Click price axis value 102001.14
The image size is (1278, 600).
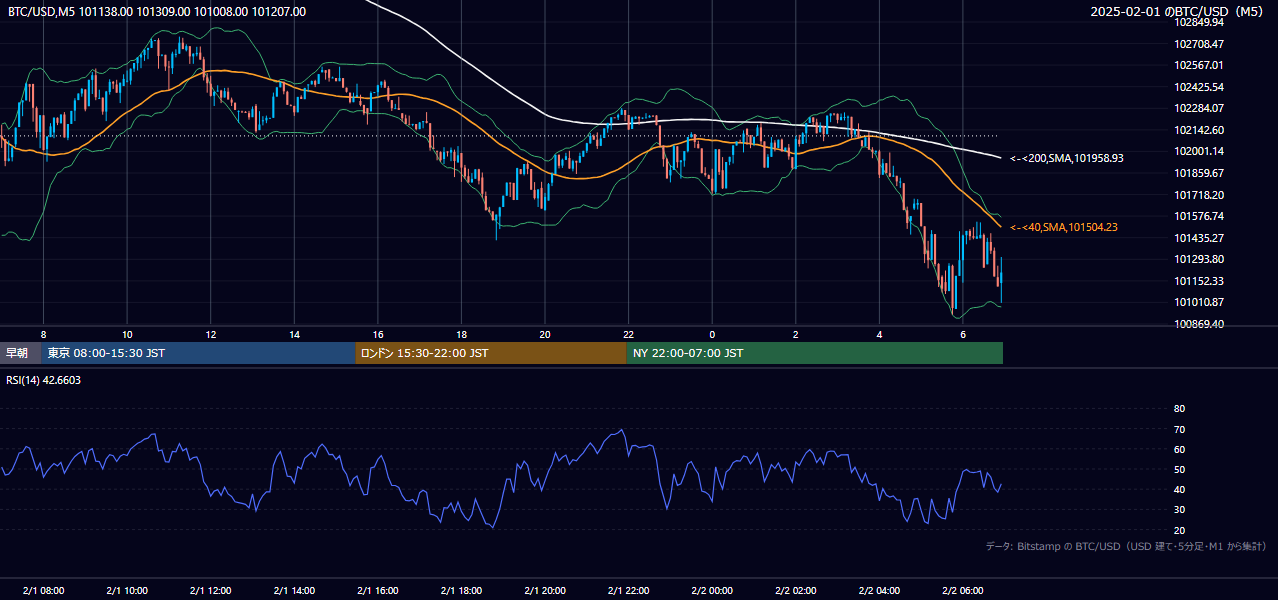click(x=1199, y=151)
